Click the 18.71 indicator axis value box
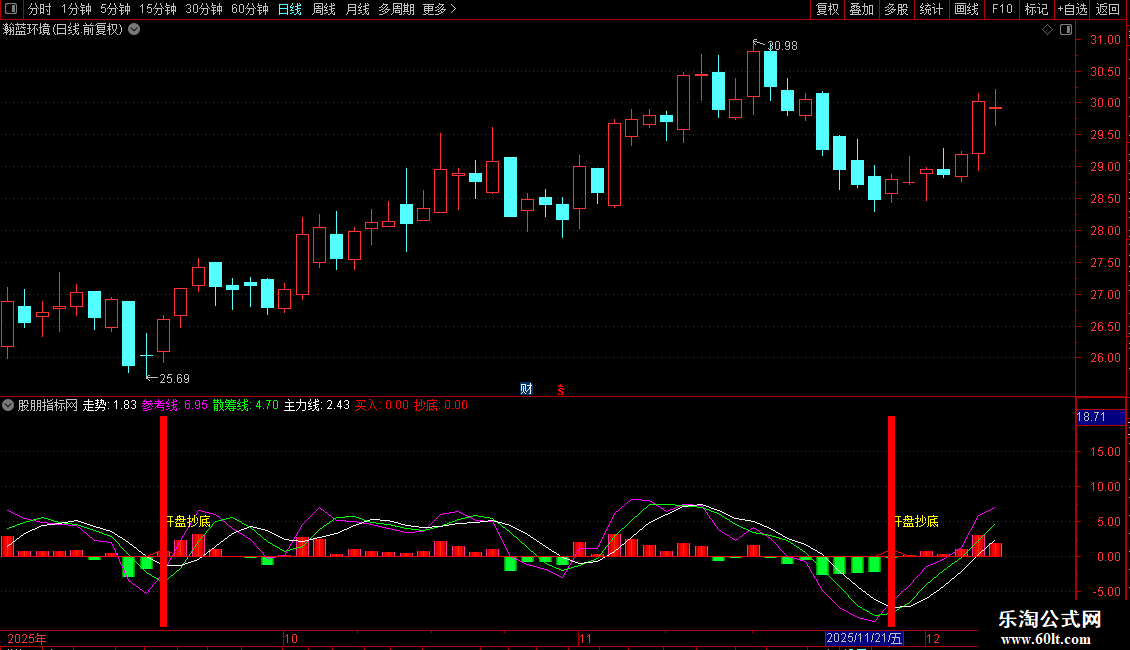The height and width of the screenshot is (650, 1130). pos(1100,417)
